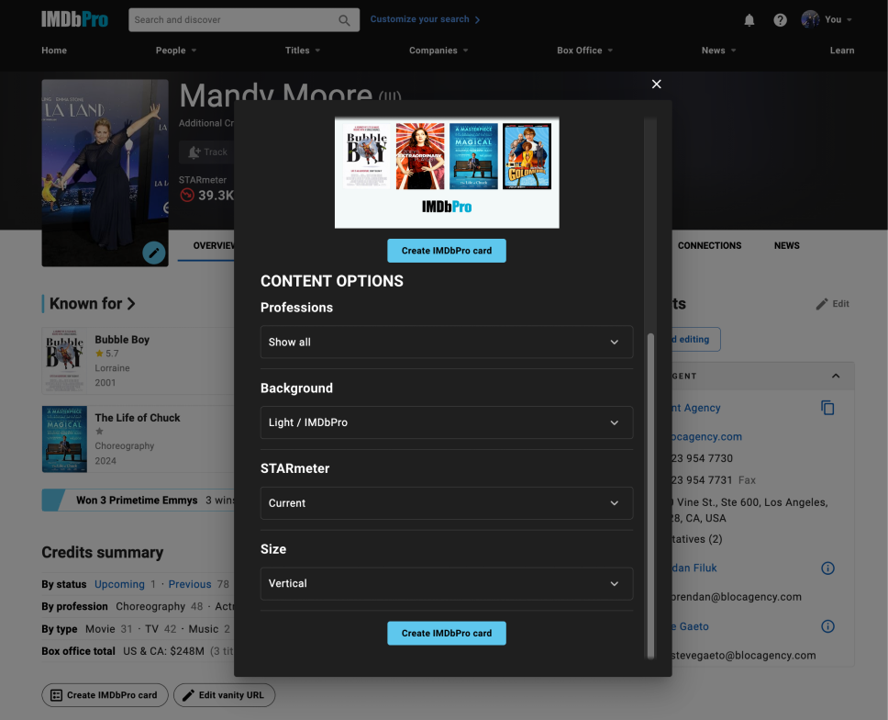The image size is (888, 720).
Task: Open the Professions Show all dropdown
Action: [x=446, y=342]
